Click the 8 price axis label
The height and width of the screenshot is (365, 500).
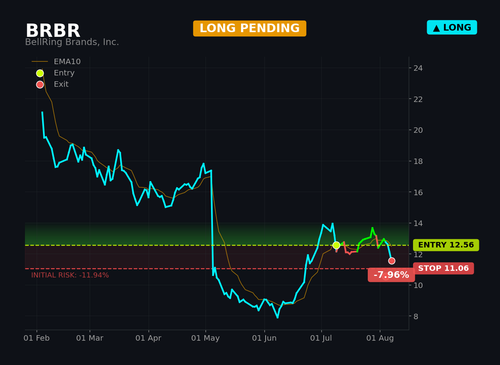[x=416, y=316]
